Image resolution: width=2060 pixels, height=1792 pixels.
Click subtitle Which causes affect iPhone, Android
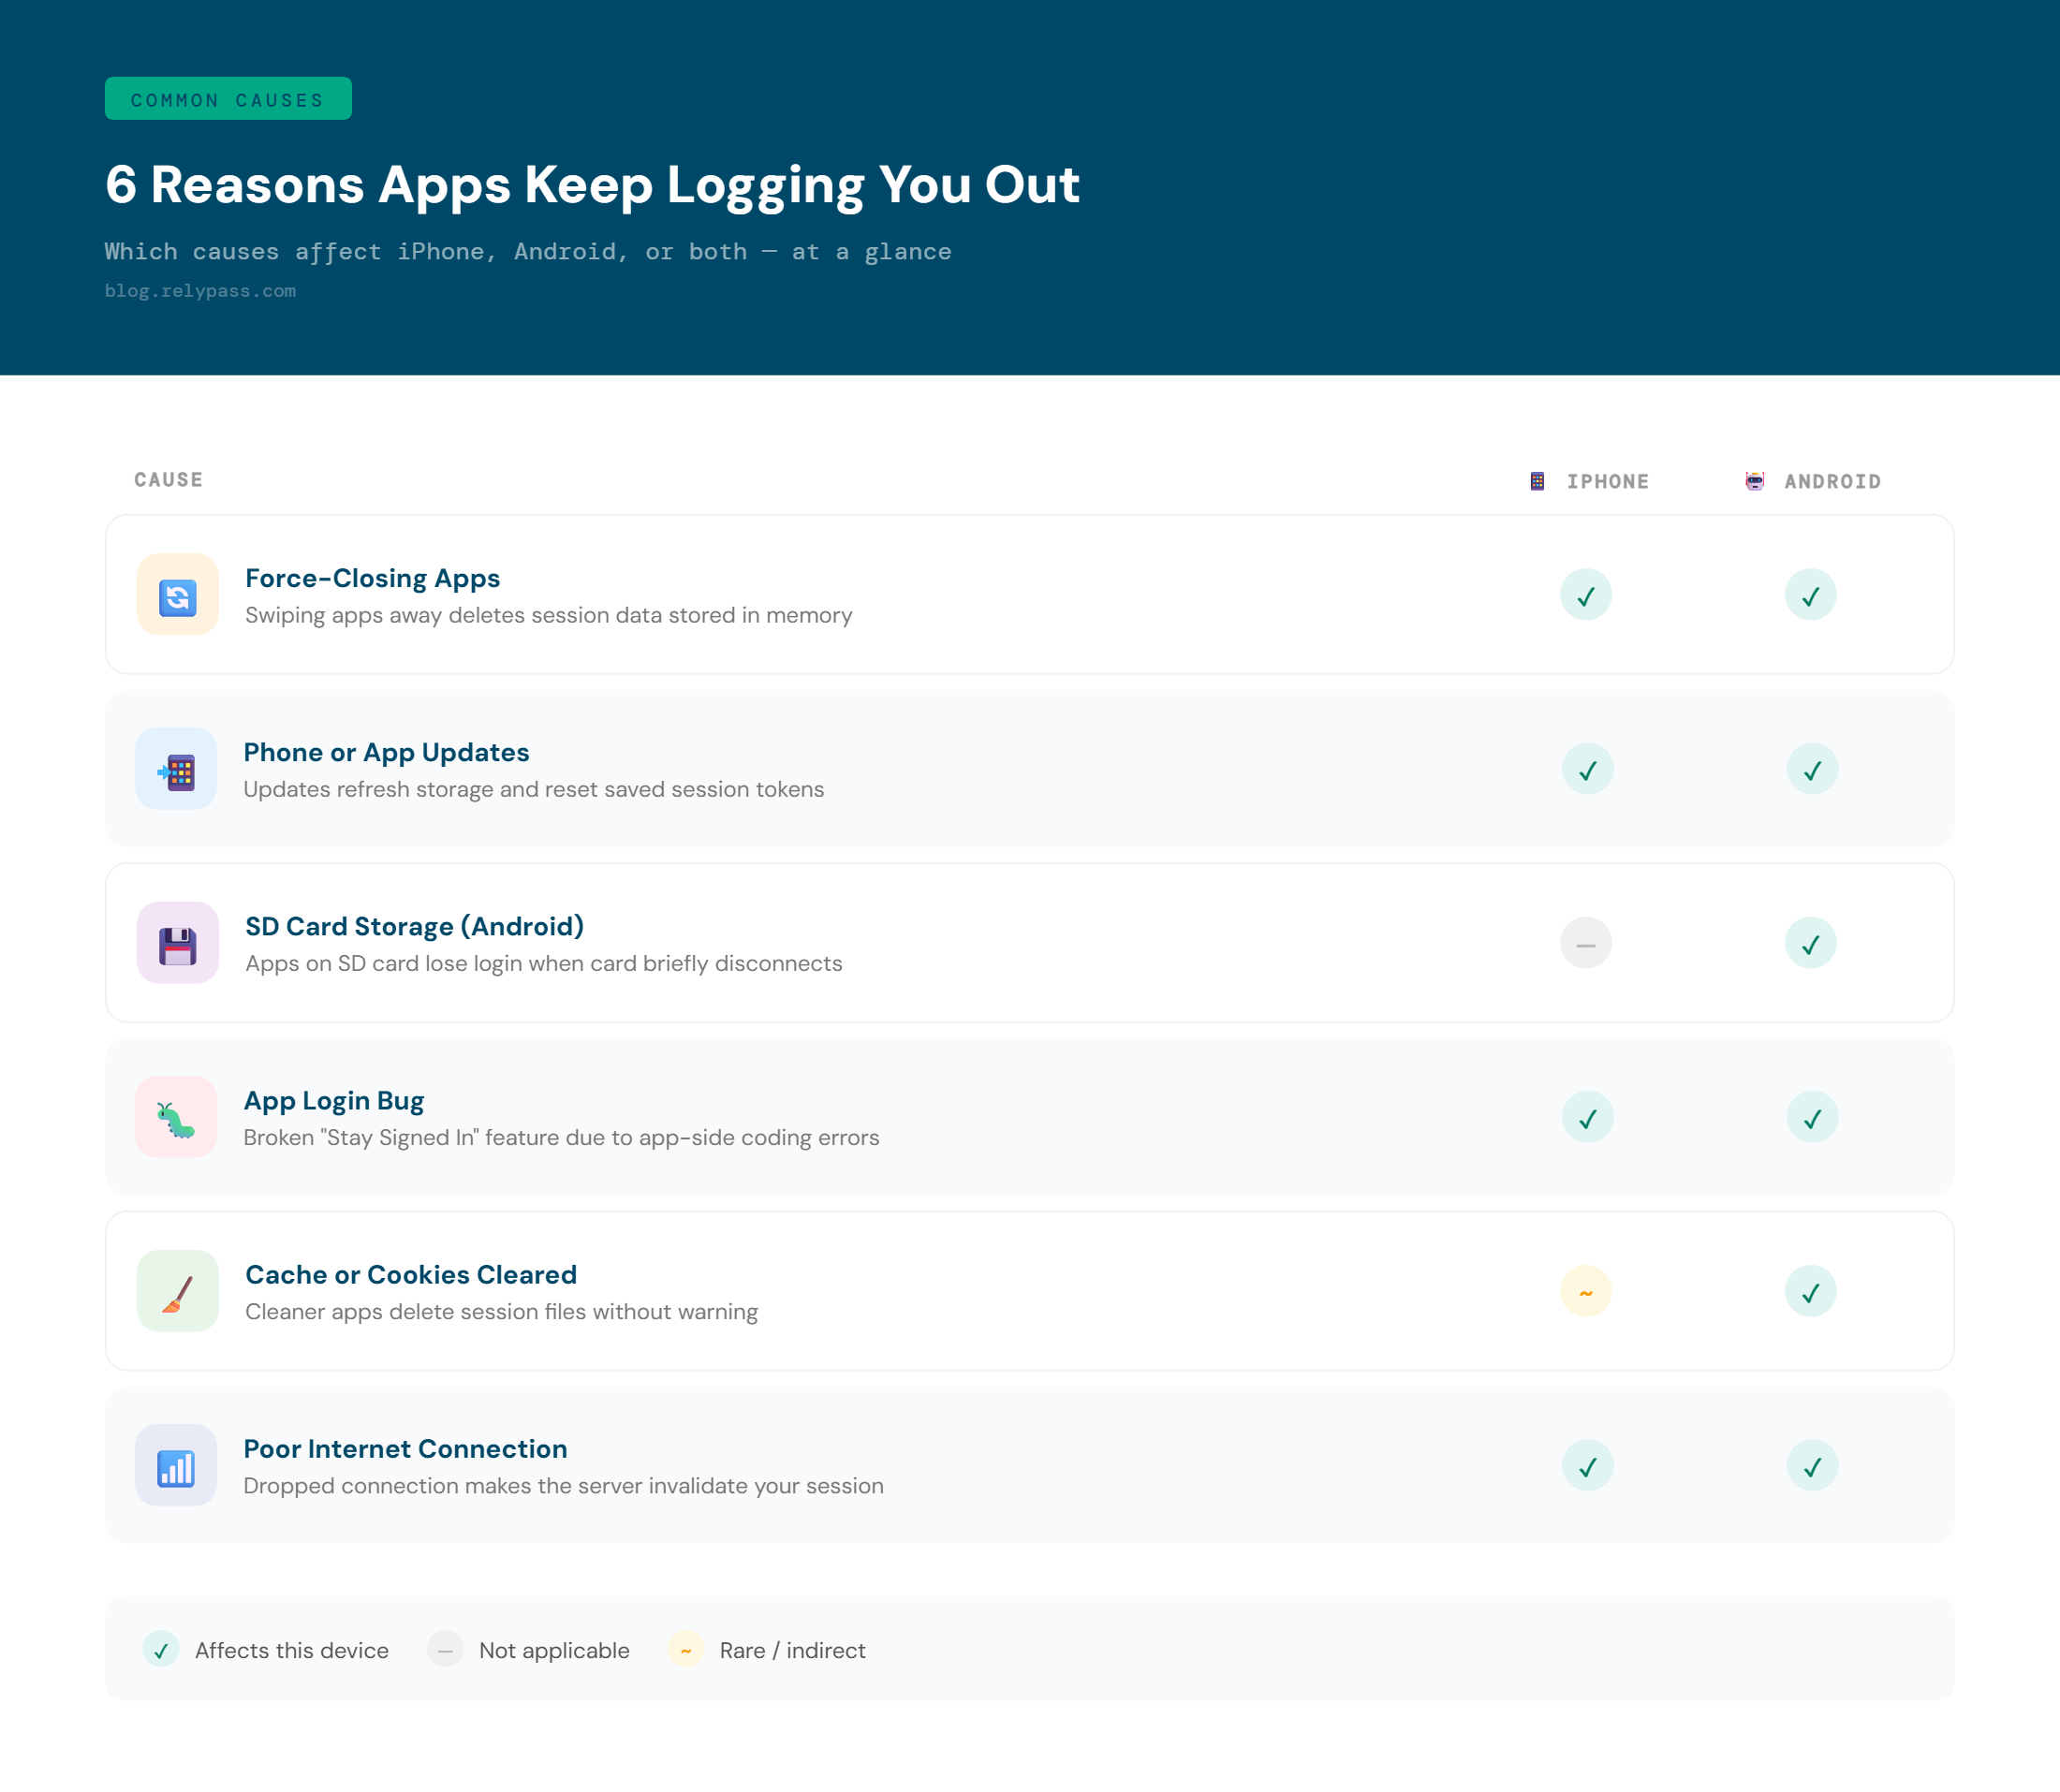[x=528, y=252]
